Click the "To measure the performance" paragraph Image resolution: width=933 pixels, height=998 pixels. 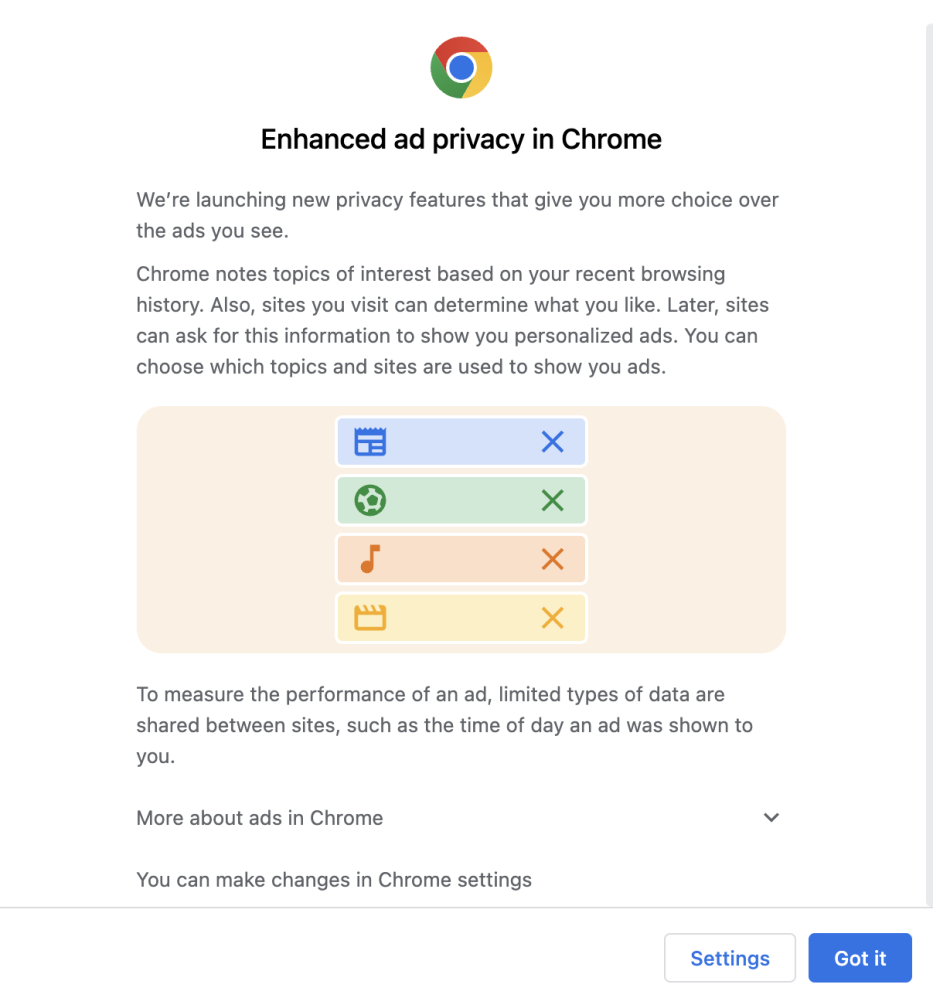pos(444,725)
